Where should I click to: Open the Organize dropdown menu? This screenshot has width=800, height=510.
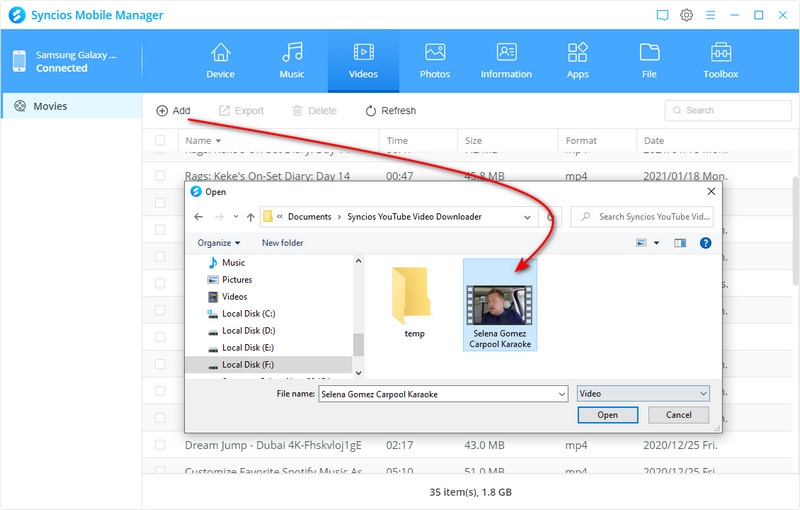click(219, 243)
